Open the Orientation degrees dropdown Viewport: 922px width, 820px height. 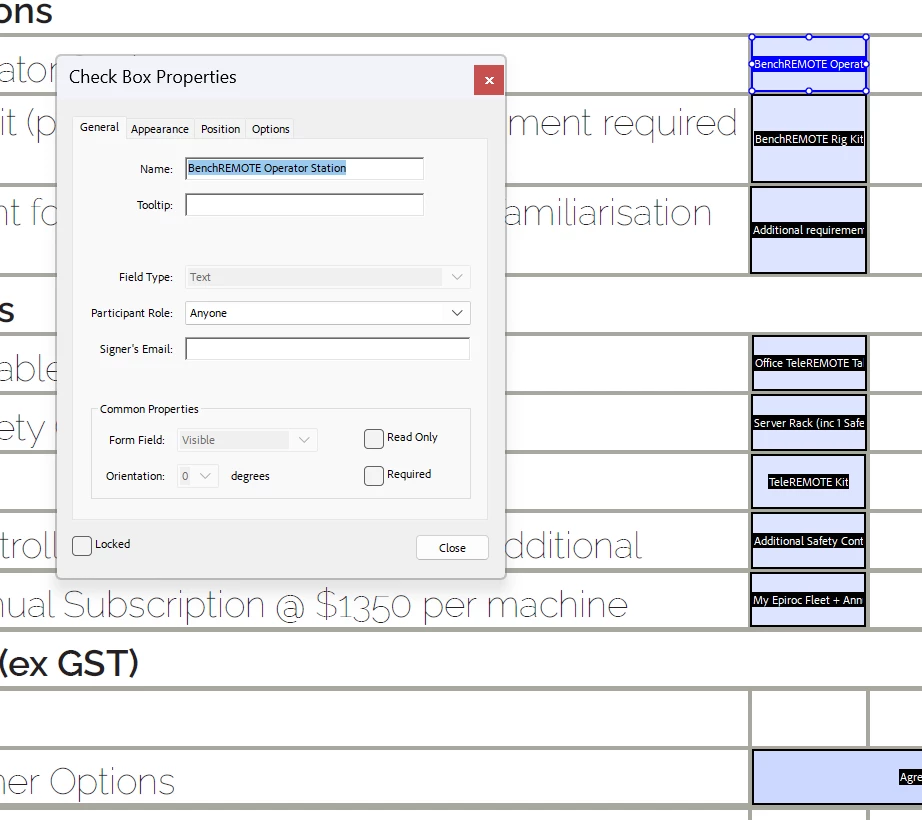tap(198, 476)
